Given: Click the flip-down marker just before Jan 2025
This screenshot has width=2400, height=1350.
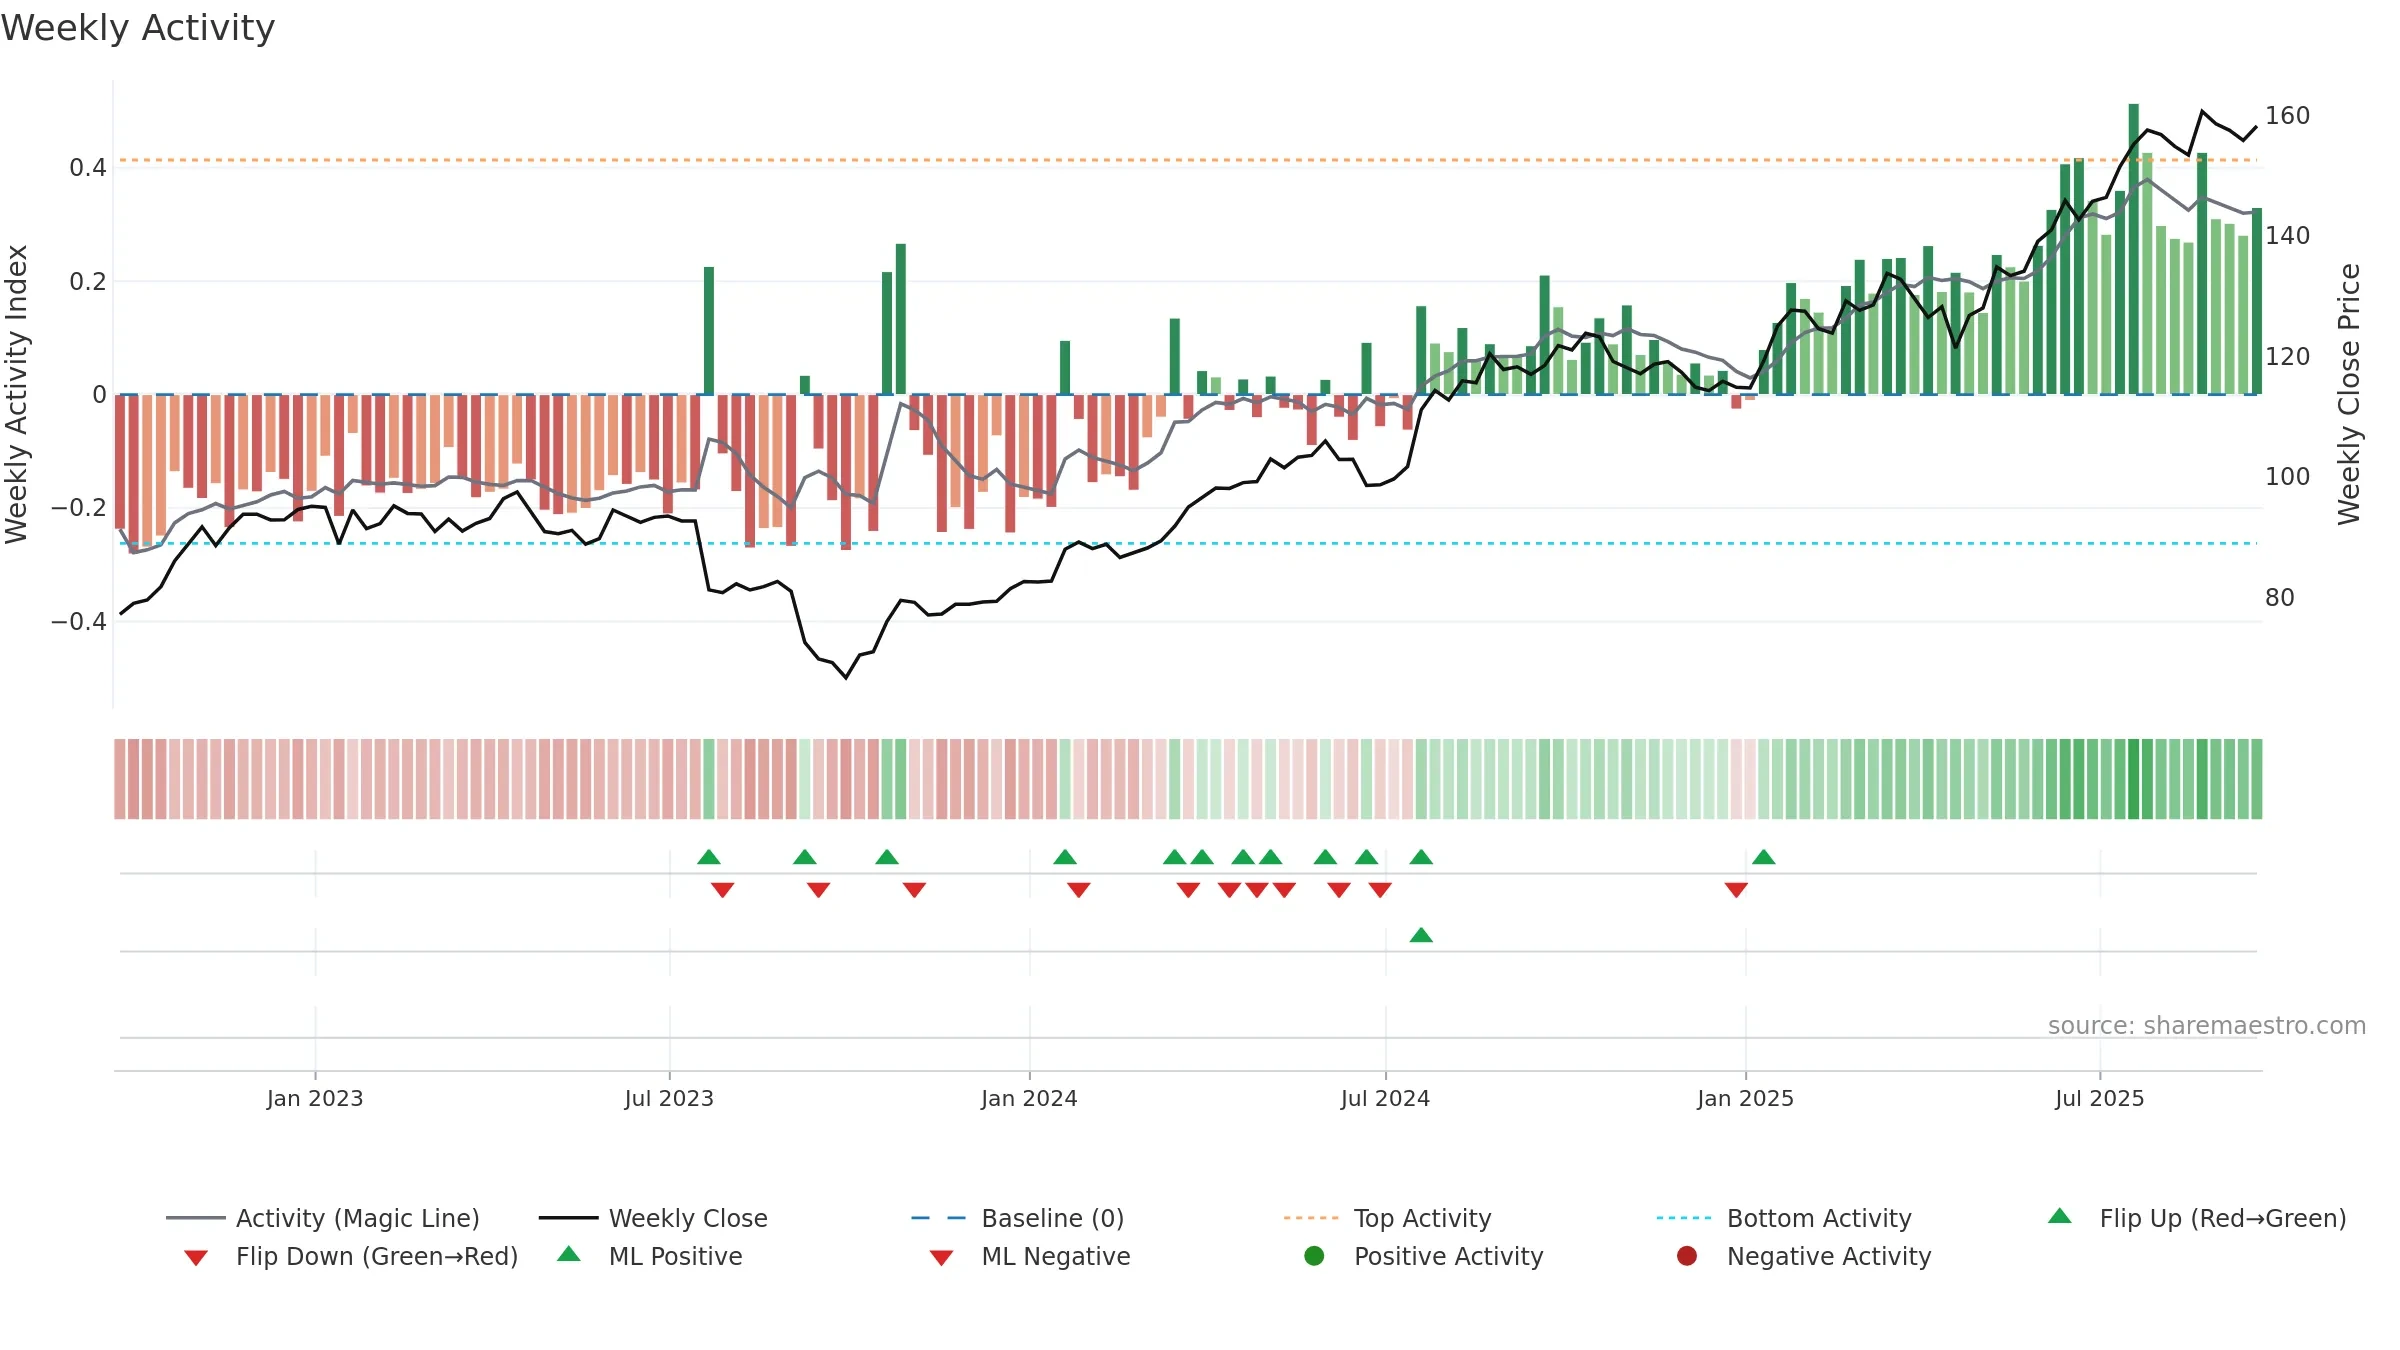Looking at the screenshot, I should click(x=1736, y=890).
